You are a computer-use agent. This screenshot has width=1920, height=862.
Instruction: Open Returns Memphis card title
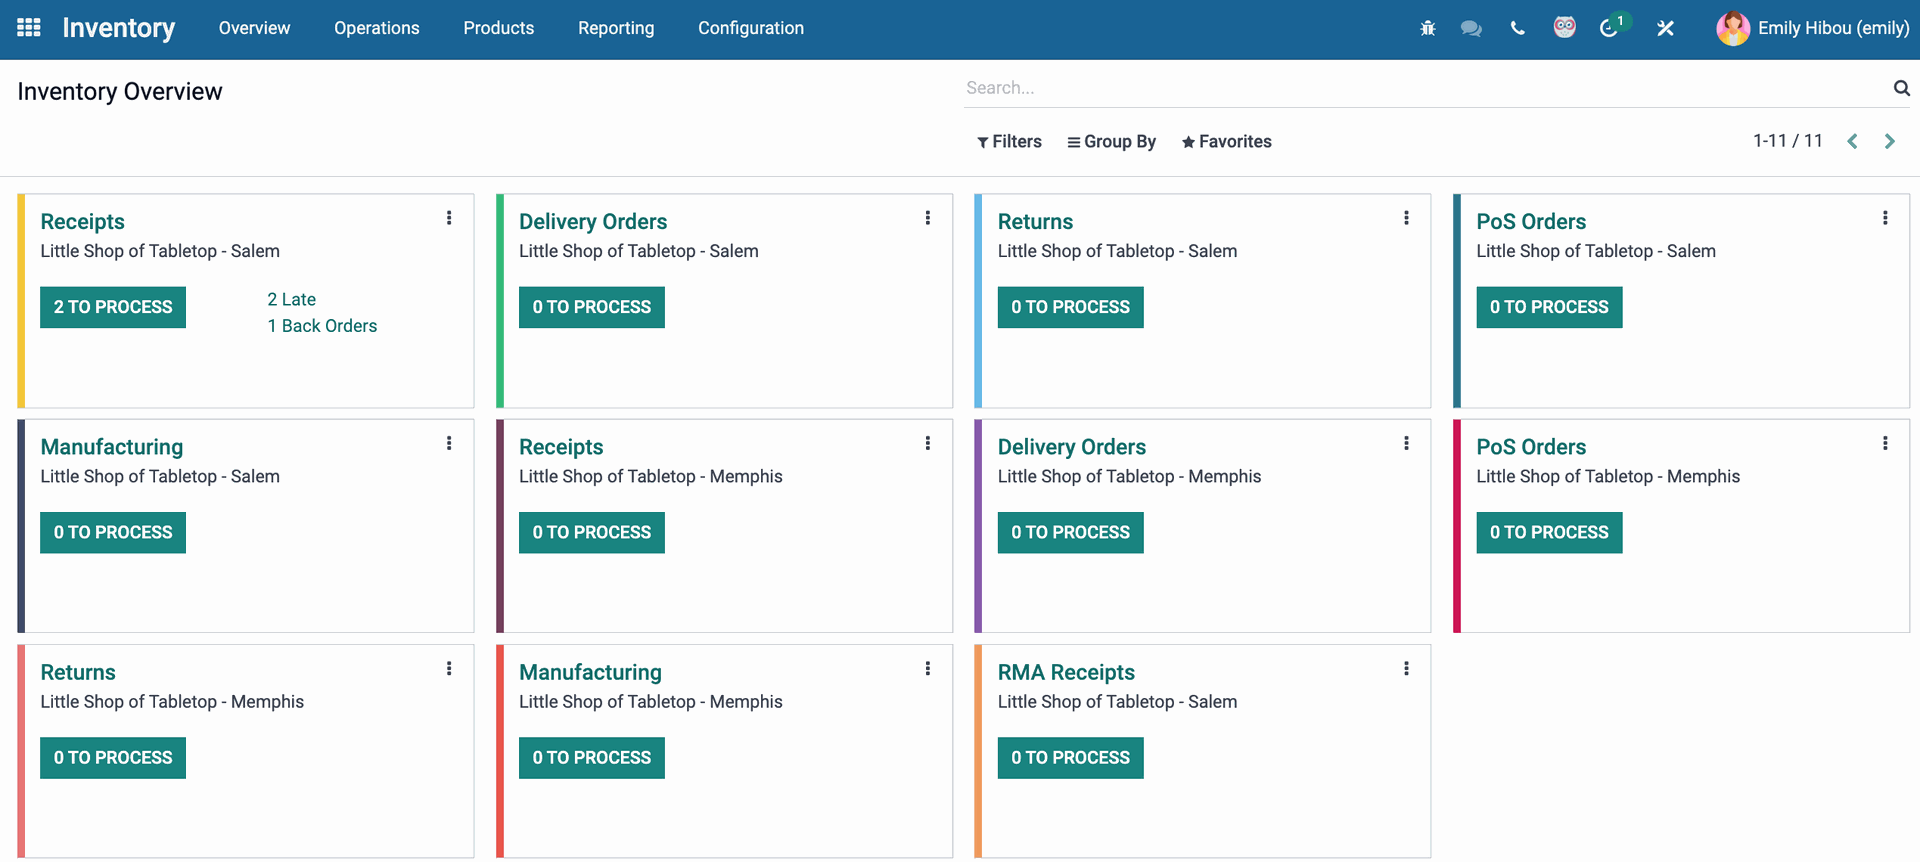(78, 672)
